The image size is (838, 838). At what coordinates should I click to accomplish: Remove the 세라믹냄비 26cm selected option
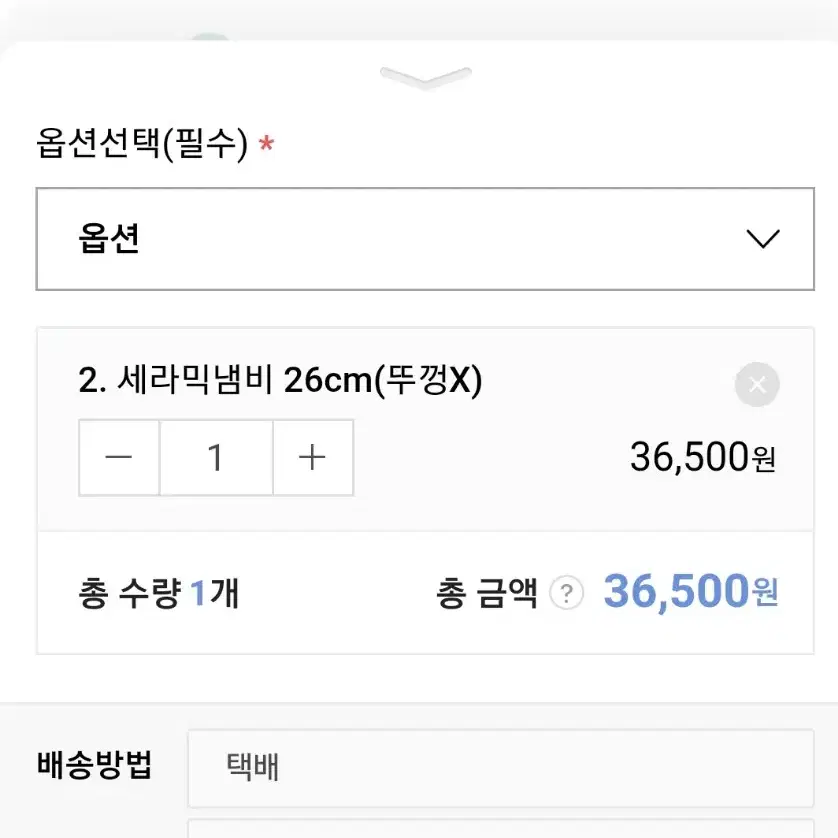tap(757, 384)
